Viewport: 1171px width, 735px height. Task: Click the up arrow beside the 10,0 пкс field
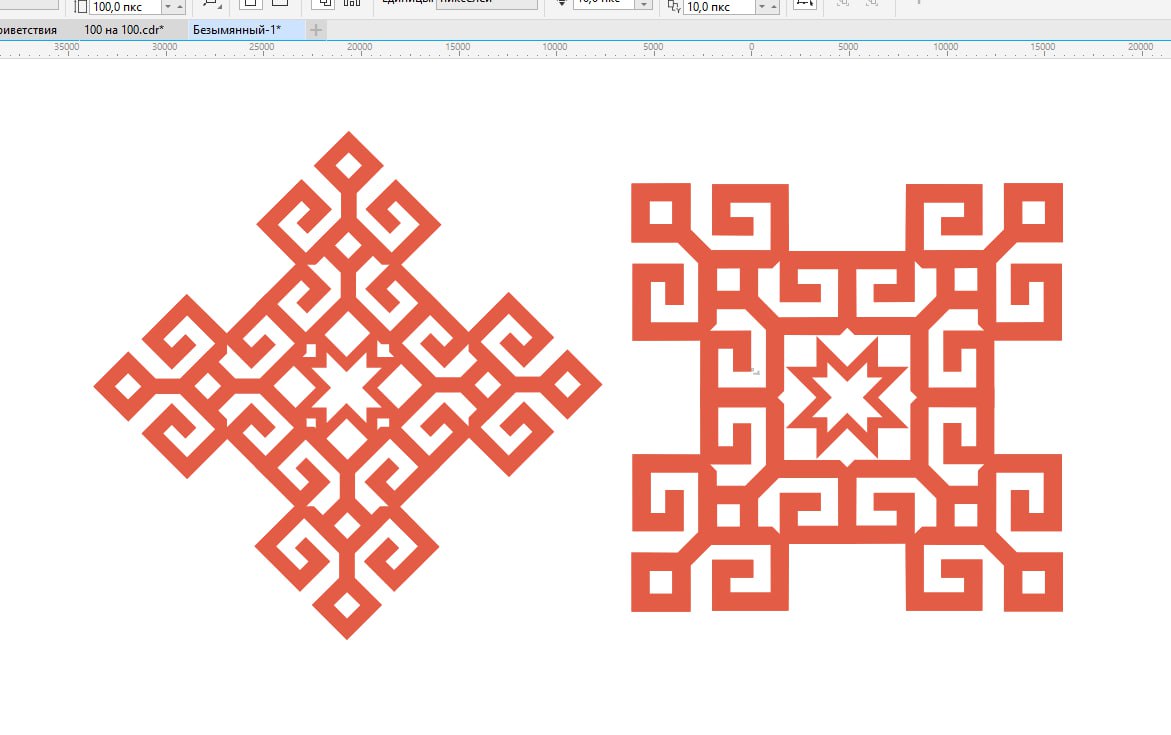point(775,5)
